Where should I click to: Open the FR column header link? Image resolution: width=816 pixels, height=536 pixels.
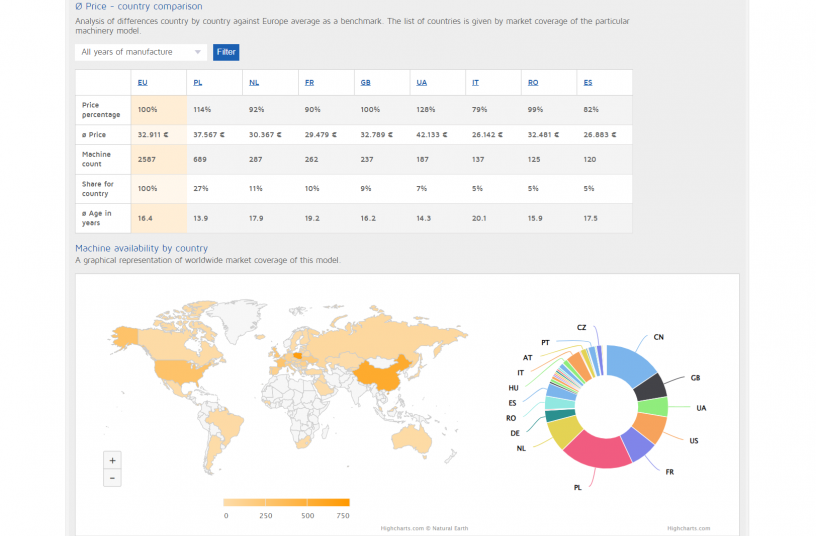[x=310, y=83]
